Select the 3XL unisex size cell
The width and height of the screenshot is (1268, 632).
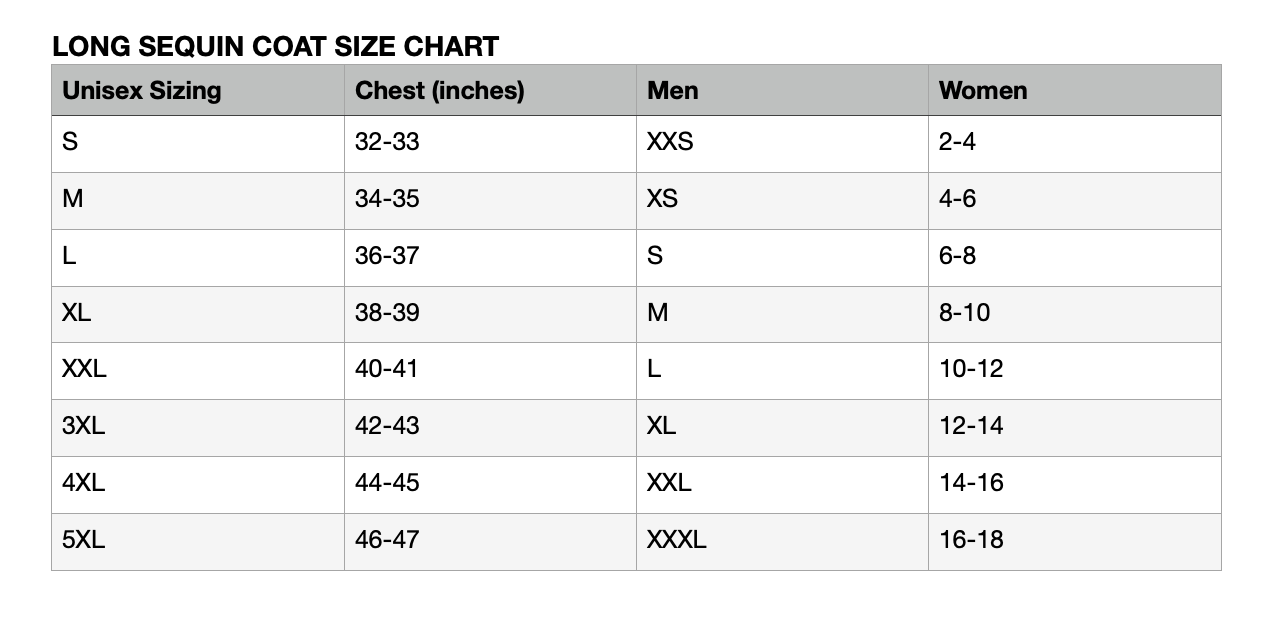click(x=83, y=426)
